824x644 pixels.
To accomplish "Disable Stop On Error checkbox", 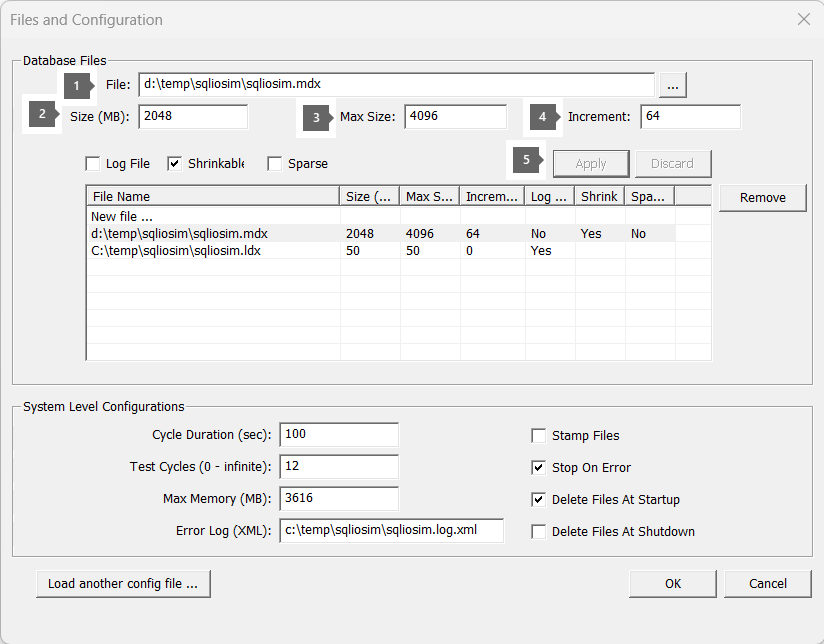I will click(539, 468).
